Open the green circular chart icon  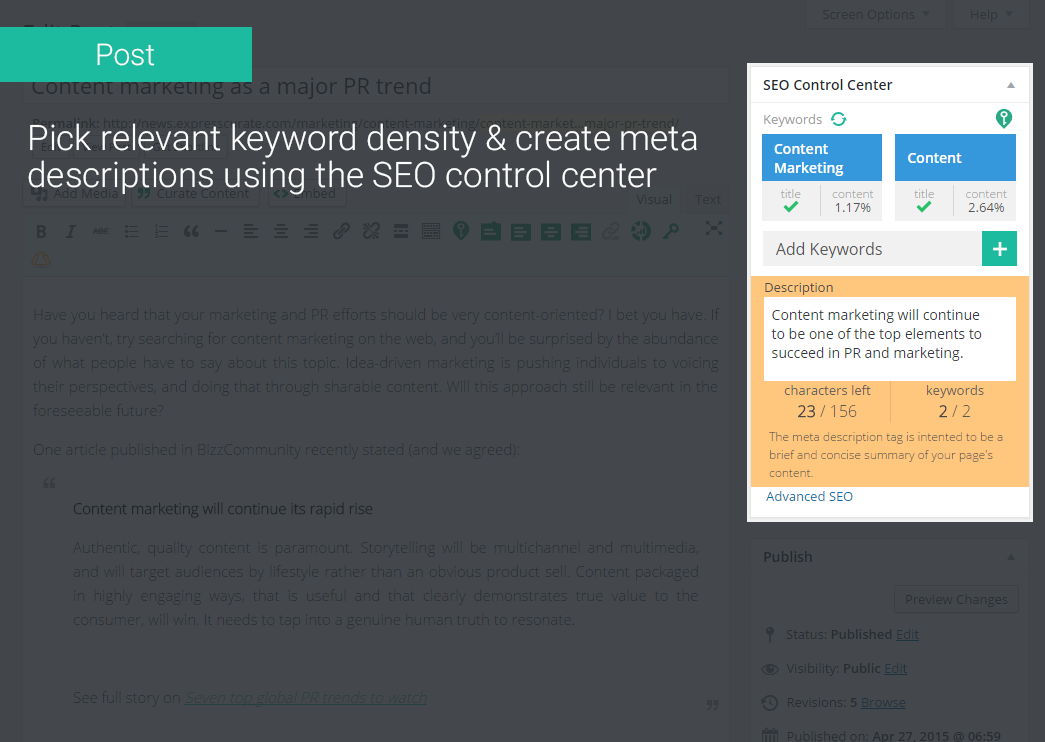(x=640, y=231)
